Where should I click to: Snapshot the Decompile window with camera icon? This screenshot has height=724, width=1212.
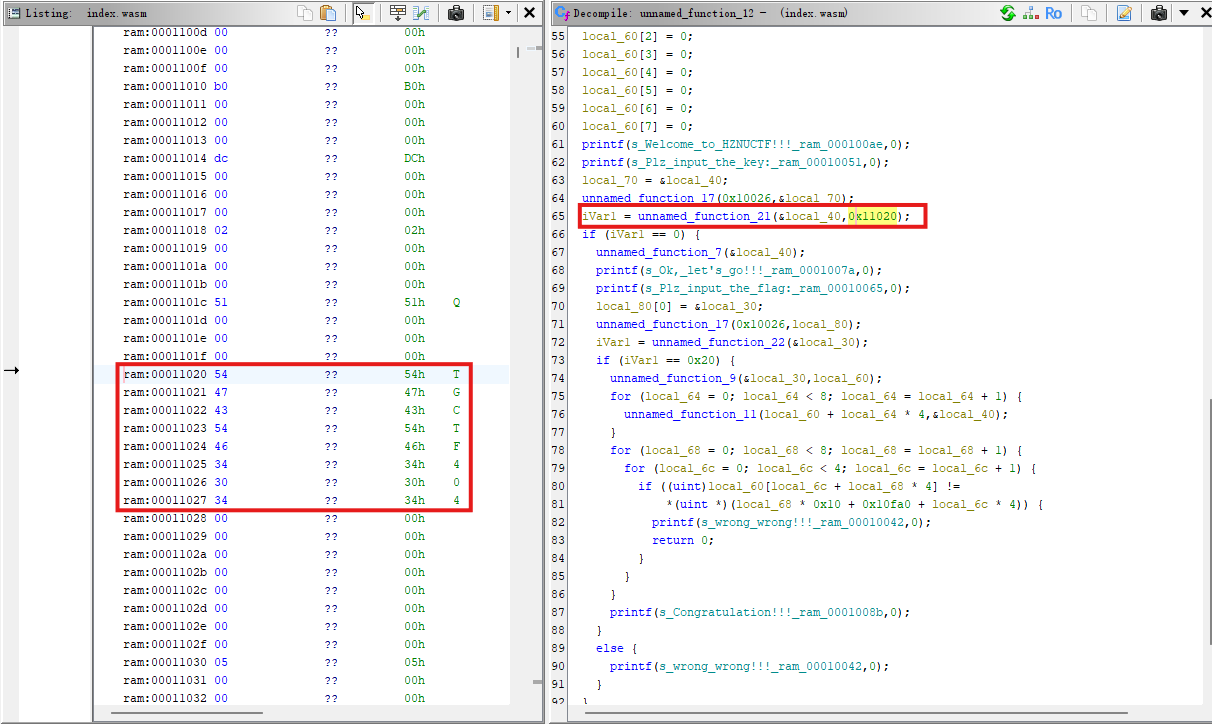coord(1159,13)
